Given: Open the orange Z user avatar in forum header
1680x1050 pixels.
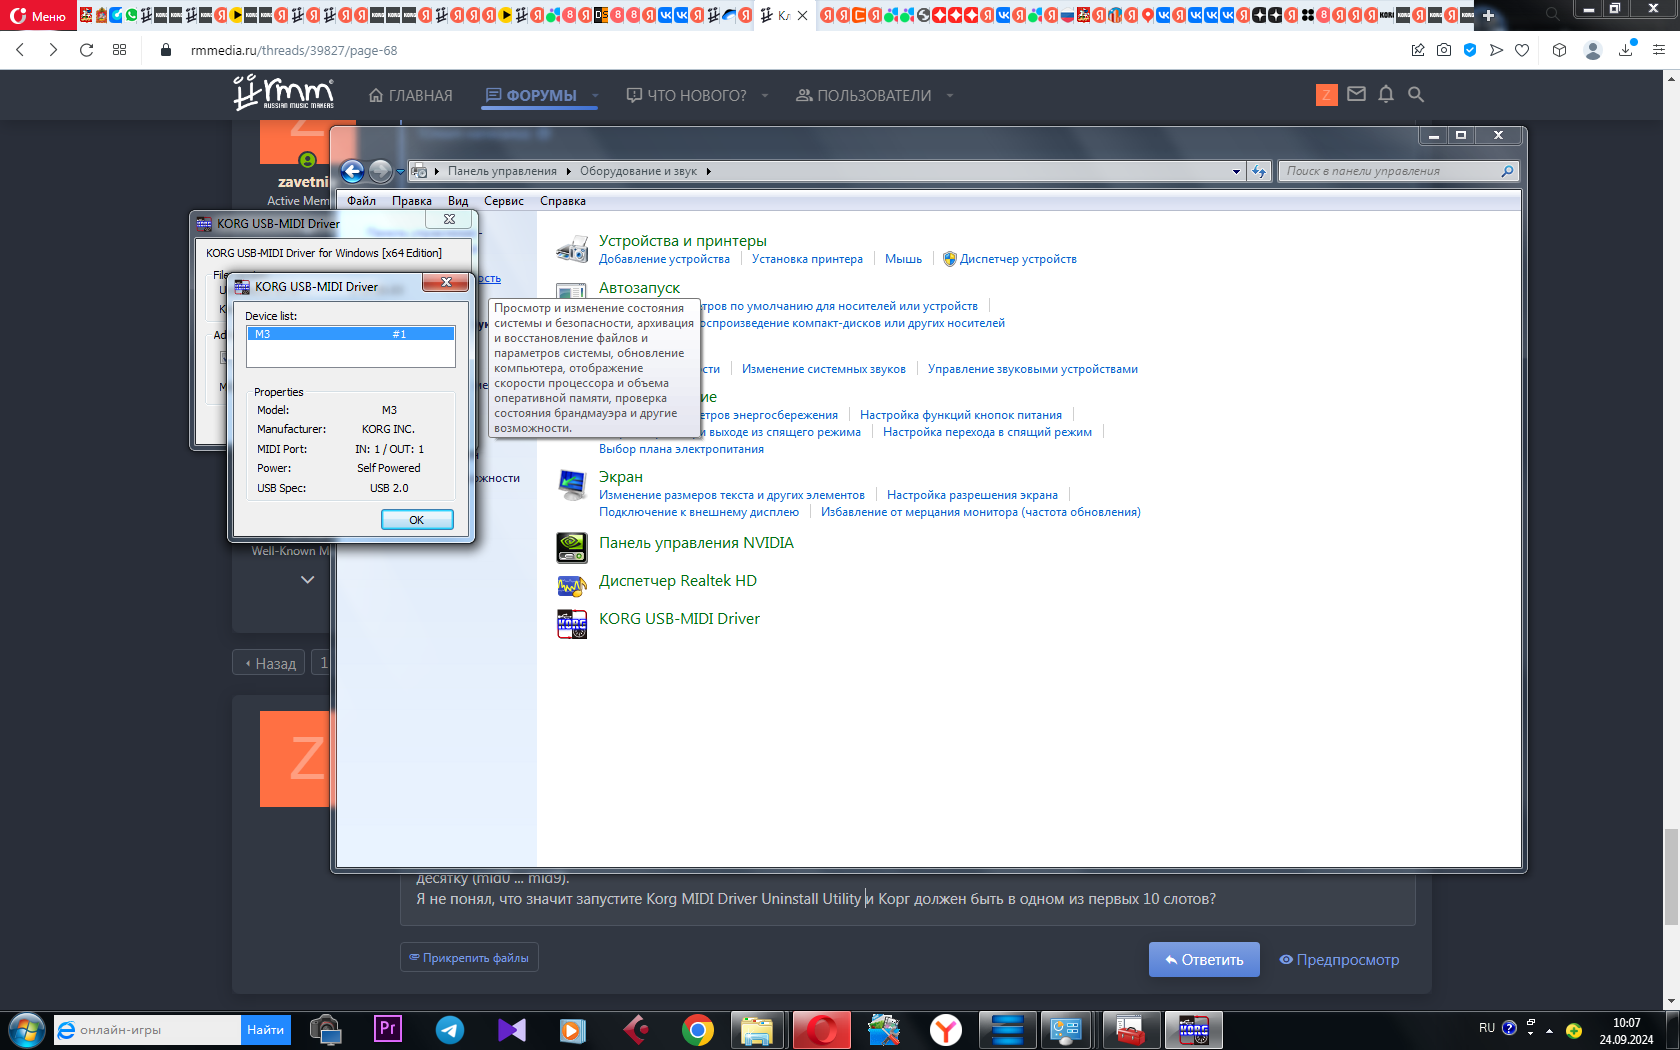Looking at the screenshot, I should tap(1327, 95).
